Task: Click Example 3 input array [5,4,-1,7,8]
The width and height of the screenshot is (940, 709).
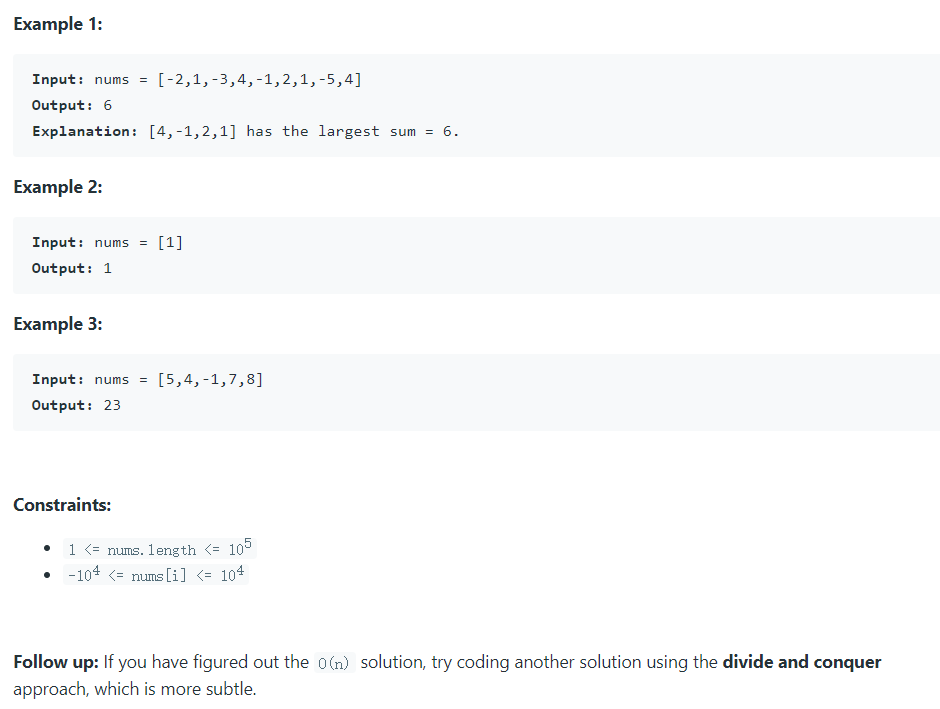Action: coord(210,380)
